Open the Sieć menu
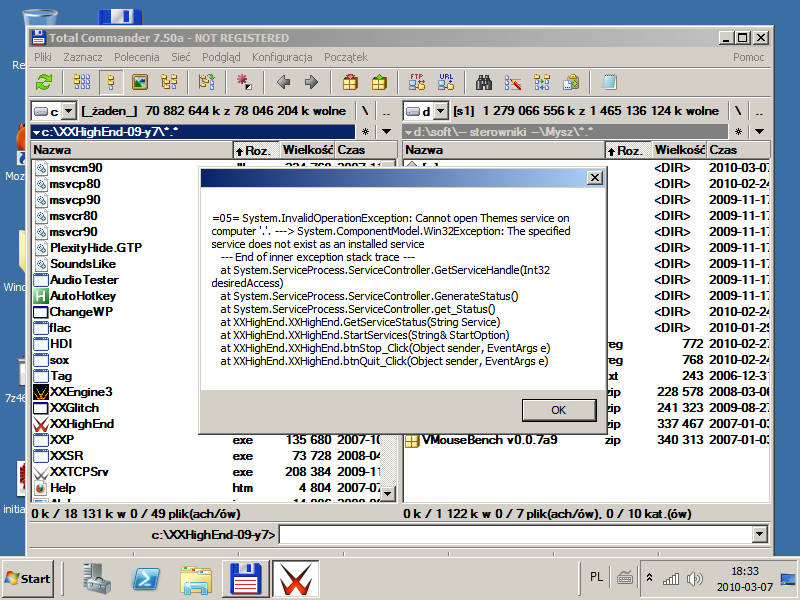This screenshot has width=800, height=600. [x=181, y=57]
